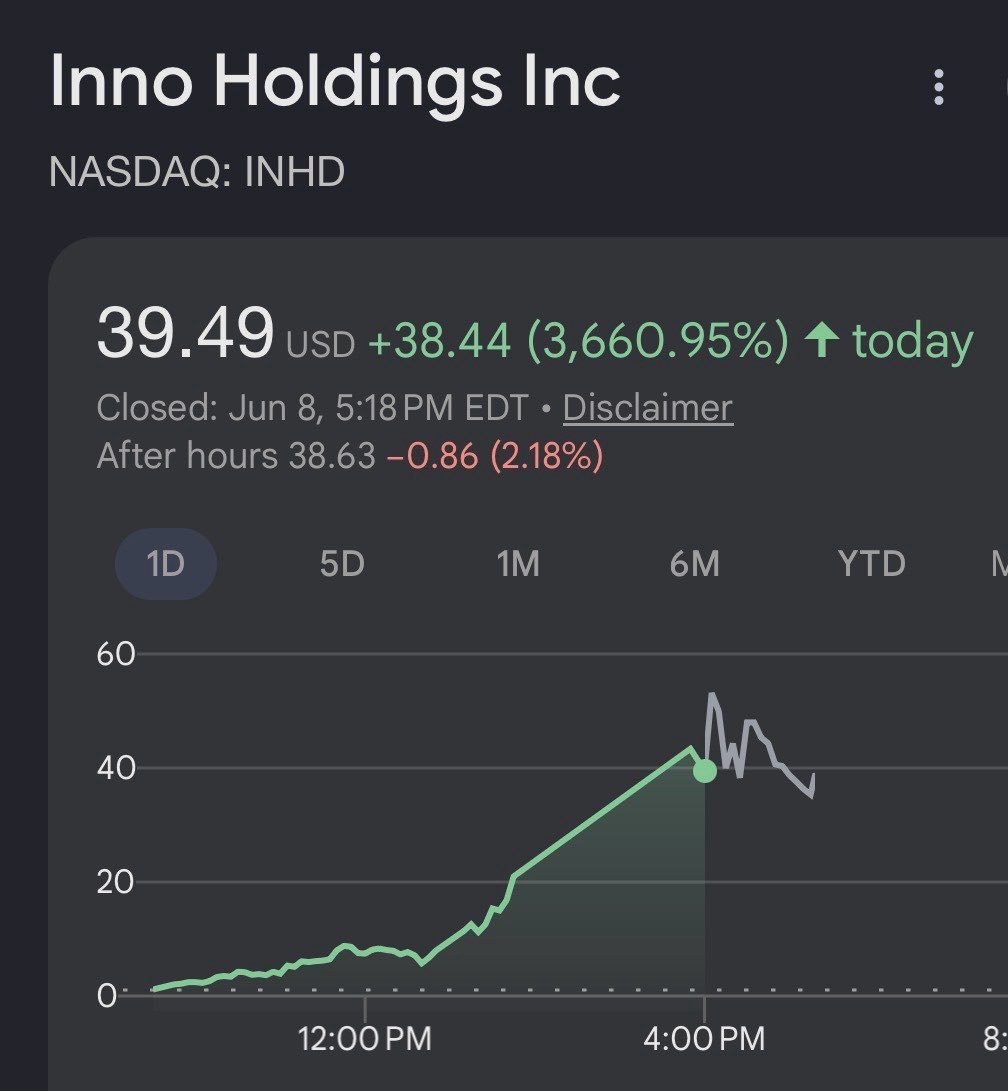Click the 12:00 PM time axis marker
The width and height of the screenshot is (1008, 1091).
[x=365, y=1039]
